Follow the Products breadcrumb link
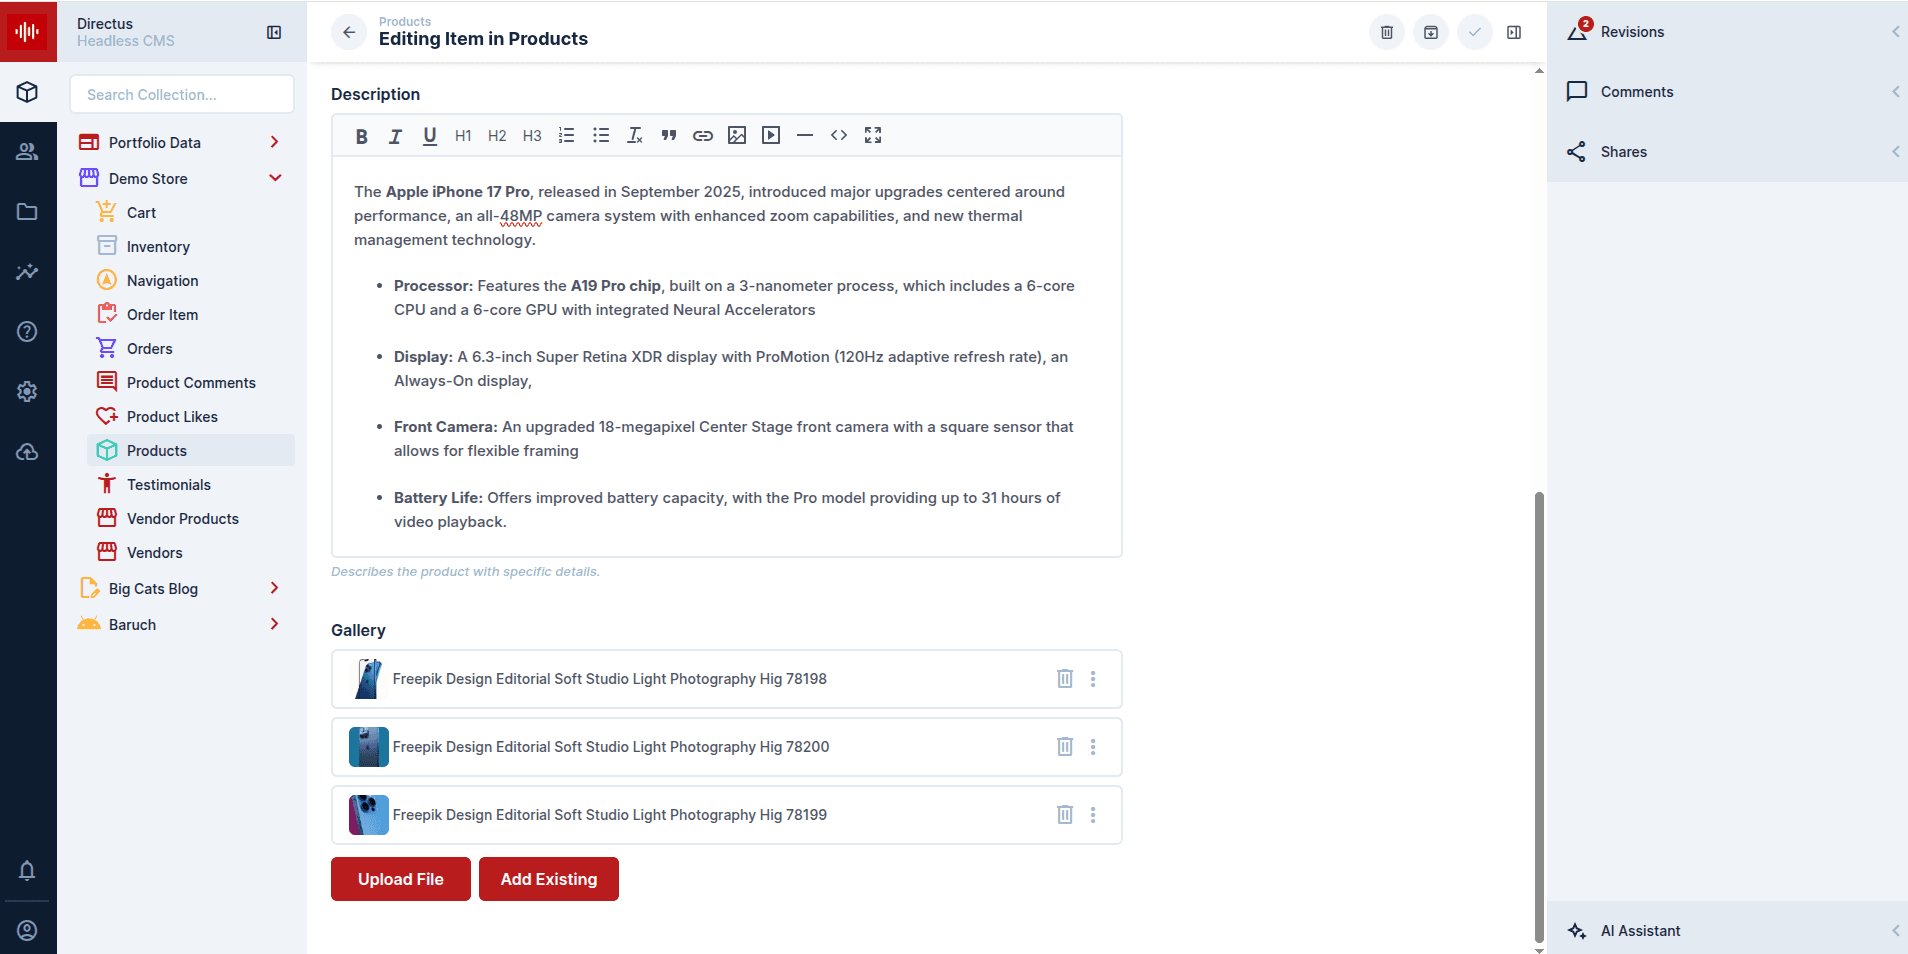This screenshot has width=1908, height=954. (405, 21)
